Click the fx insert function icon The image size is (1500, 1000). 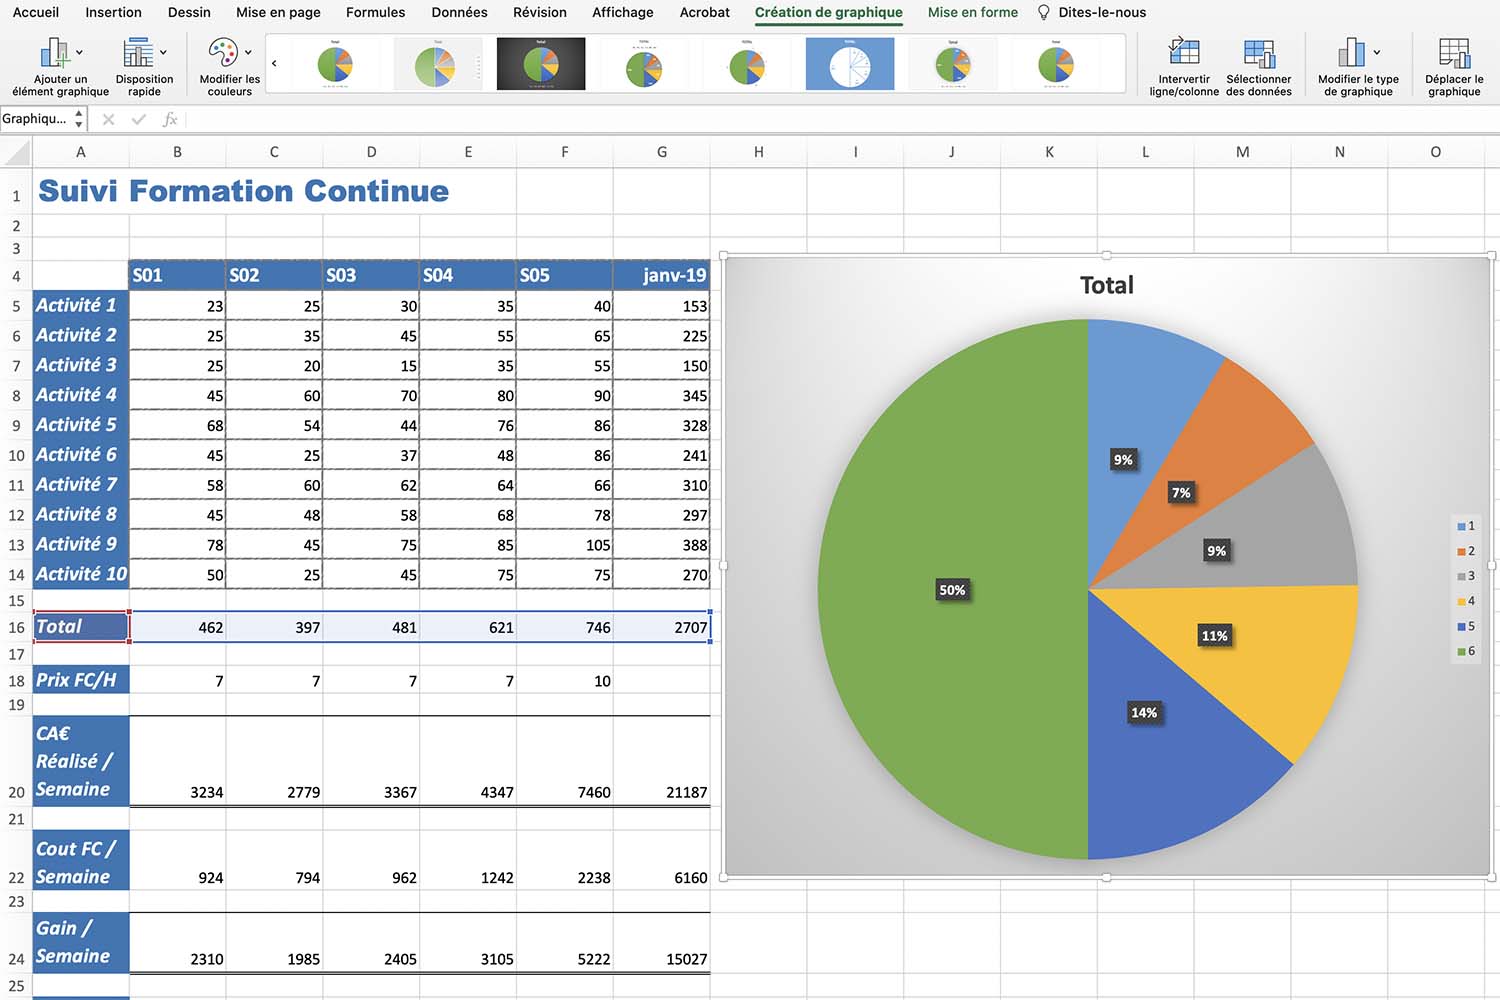pyautogui.click(x=170, y=119)
